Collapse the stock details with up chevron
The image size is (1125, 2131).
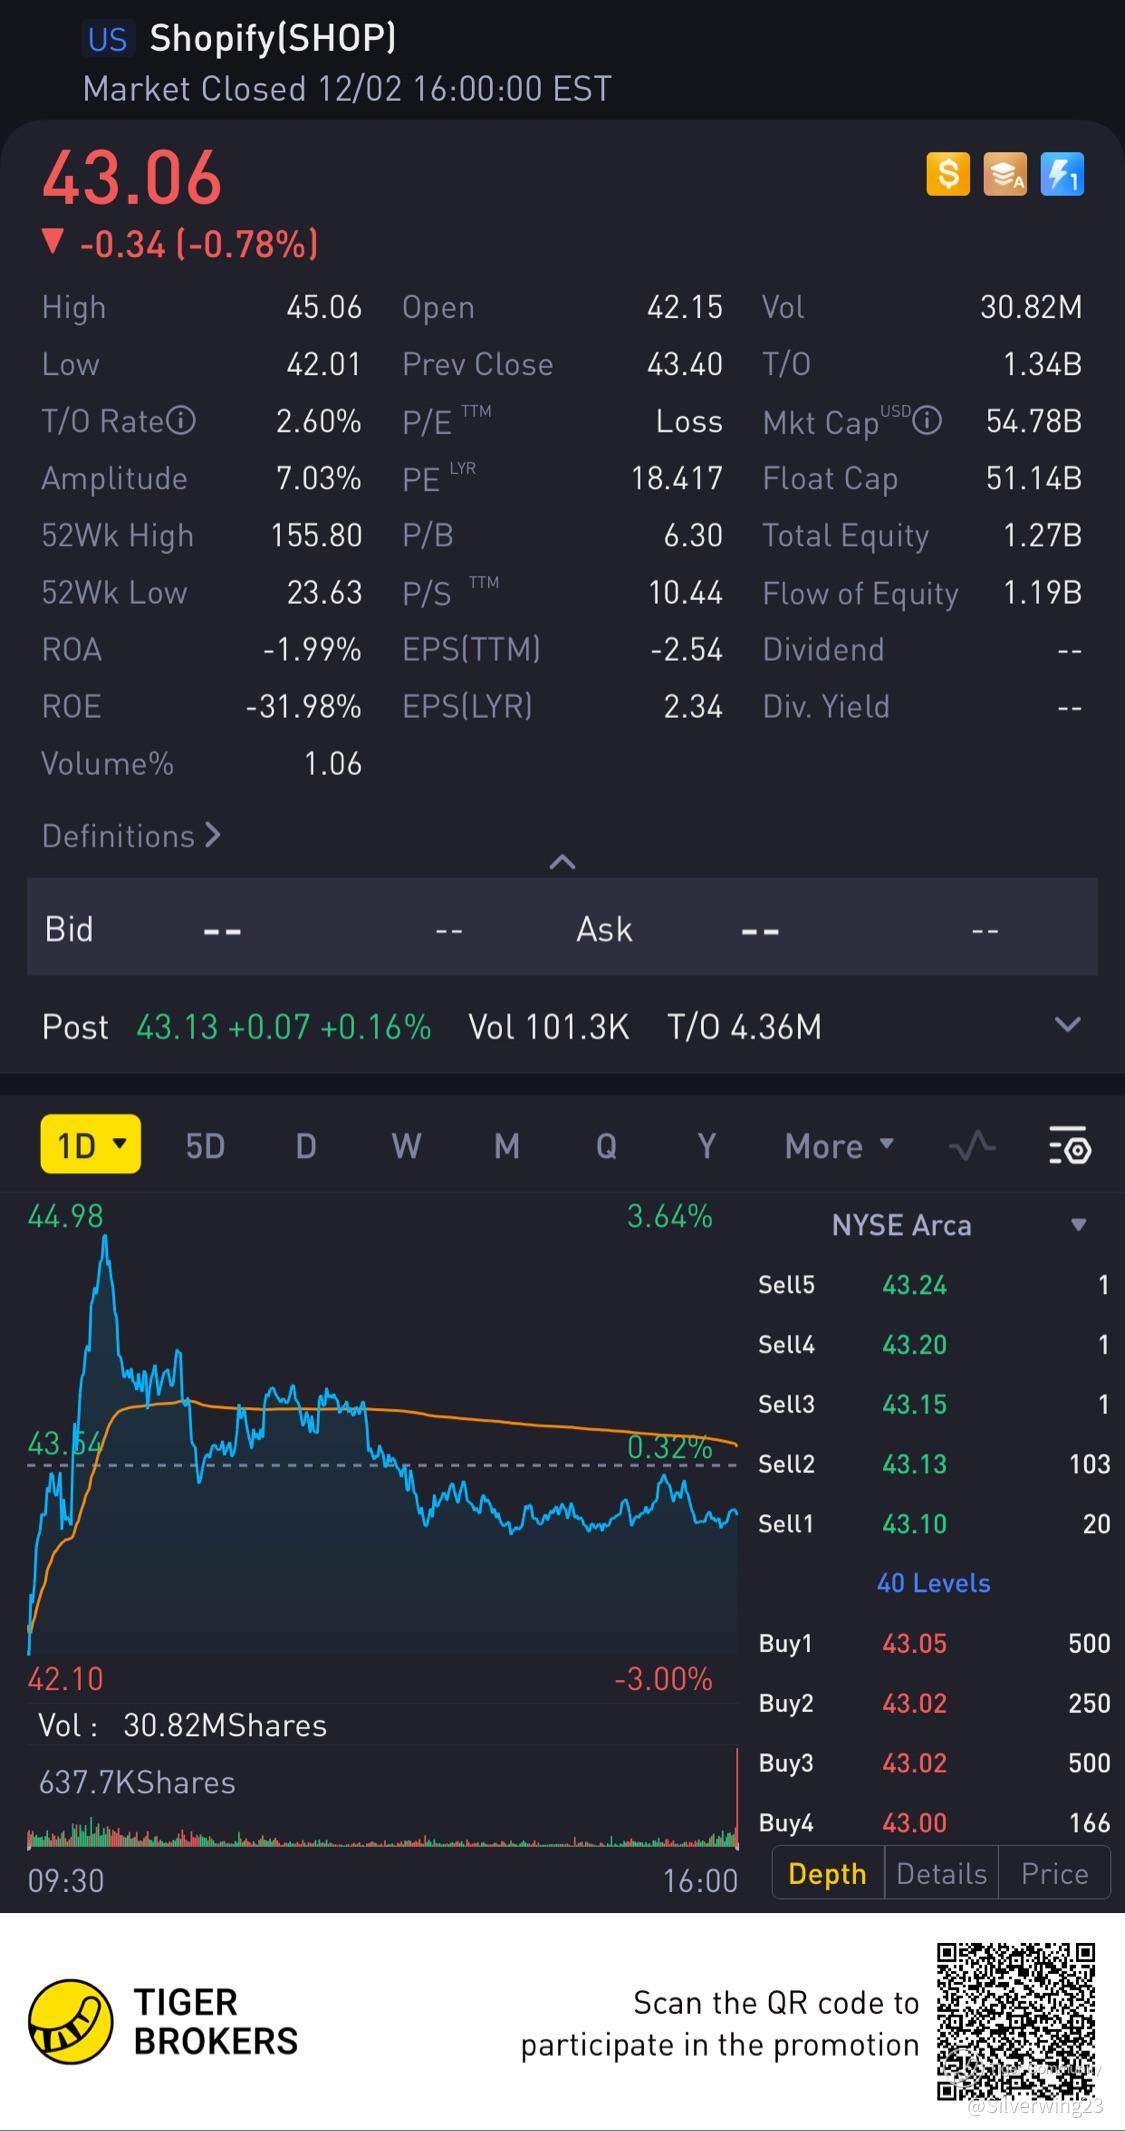562,862
